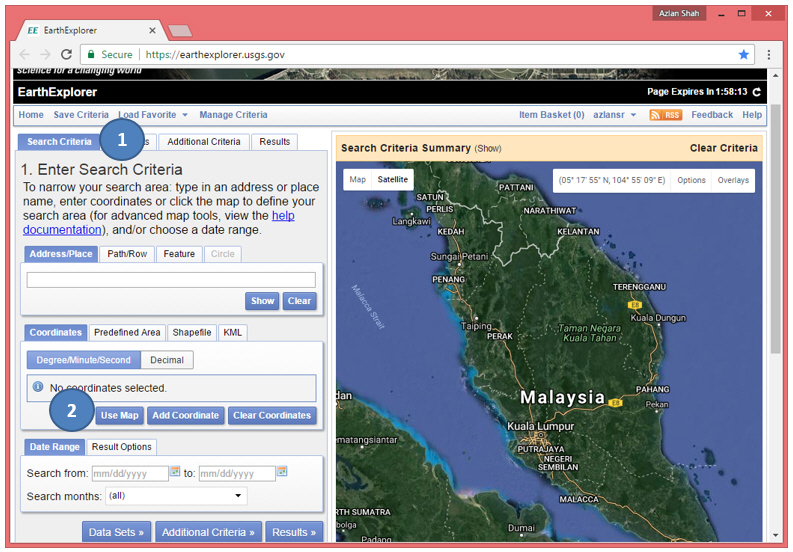793x552 pixels.
Task: Click the 'to' date field
Action: [x=237, y=474]
